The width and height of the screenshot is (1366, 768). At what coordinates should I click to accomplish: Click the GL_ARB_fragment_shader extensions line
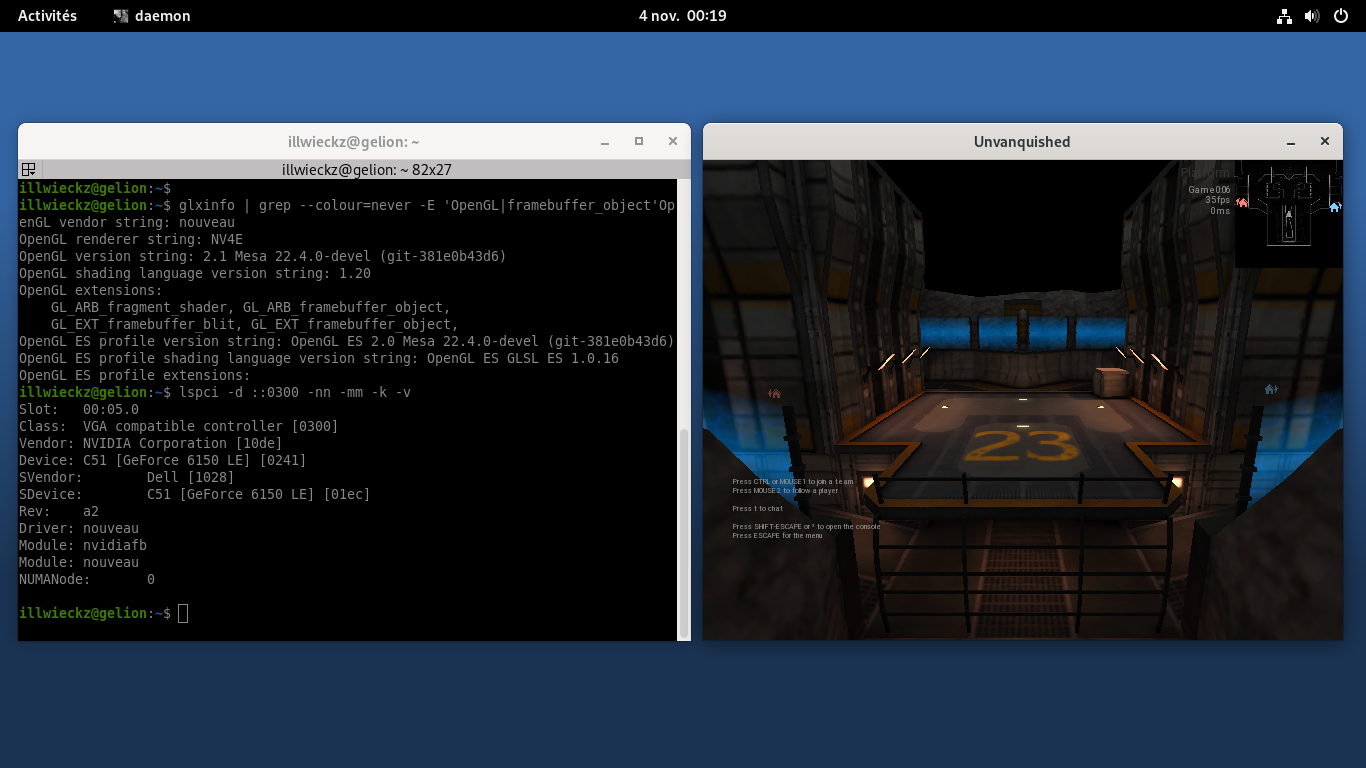(x=251, y=307)
